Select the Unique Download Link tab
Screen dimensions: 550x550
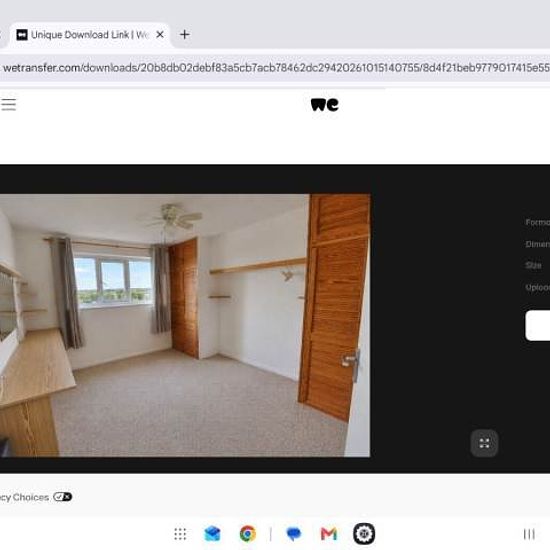click(x=89, y=35)
